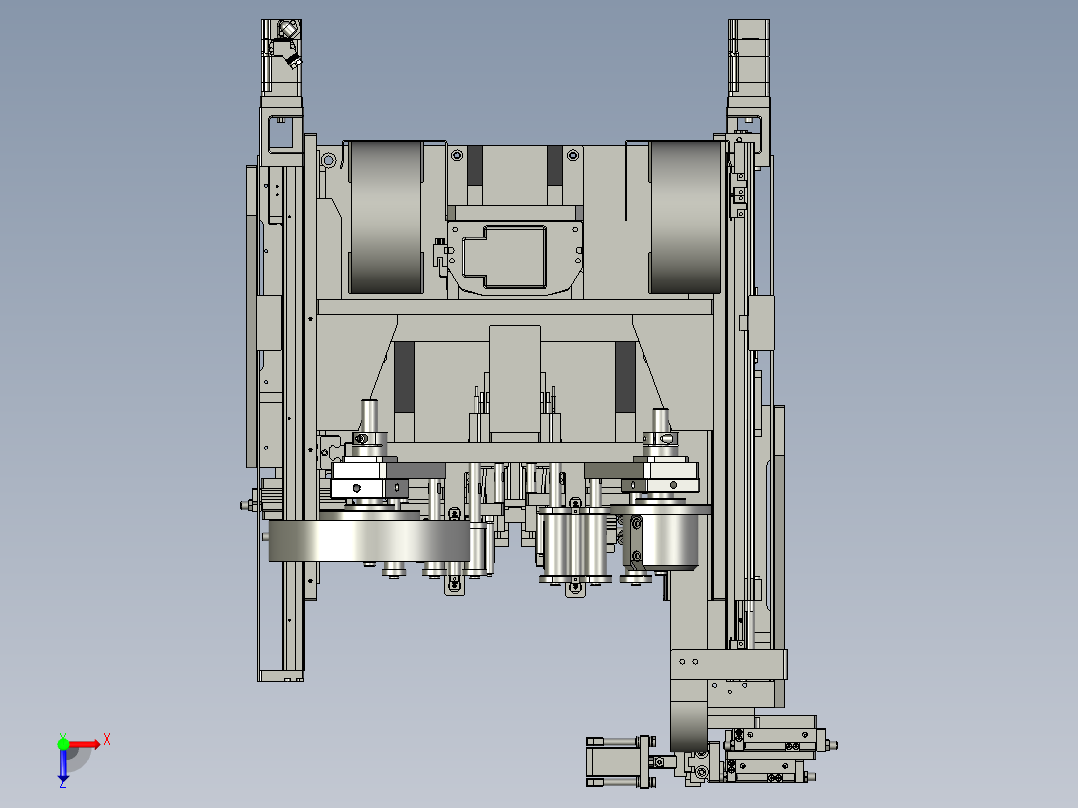Click the red X axis arrow
Screen dimensions: 1078x808
coord(84,744)
